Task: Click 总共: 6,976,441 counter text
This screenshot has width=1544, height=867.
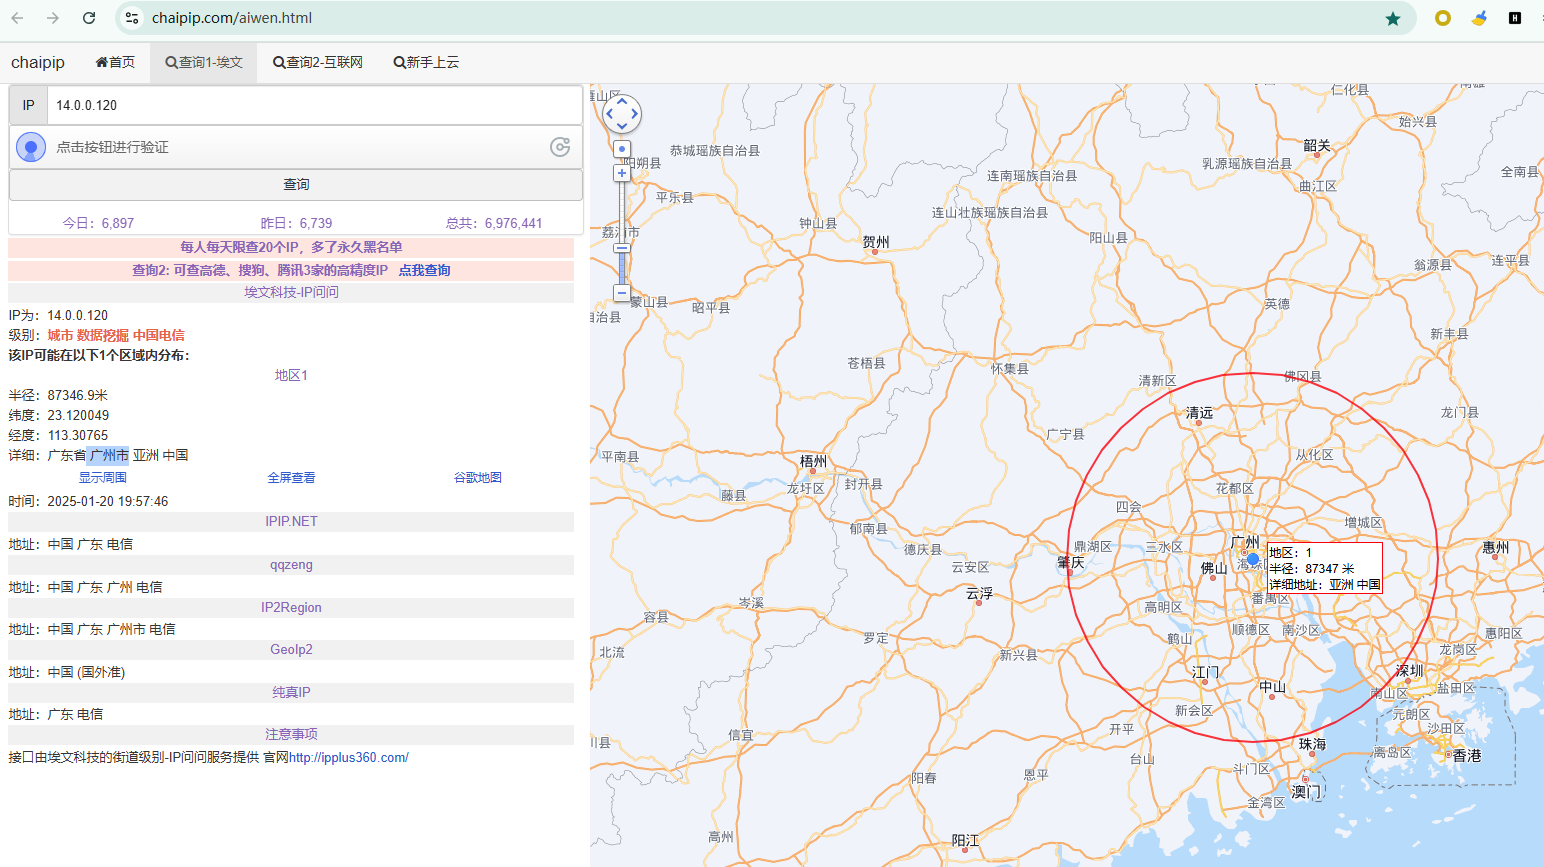Action: 494,223
